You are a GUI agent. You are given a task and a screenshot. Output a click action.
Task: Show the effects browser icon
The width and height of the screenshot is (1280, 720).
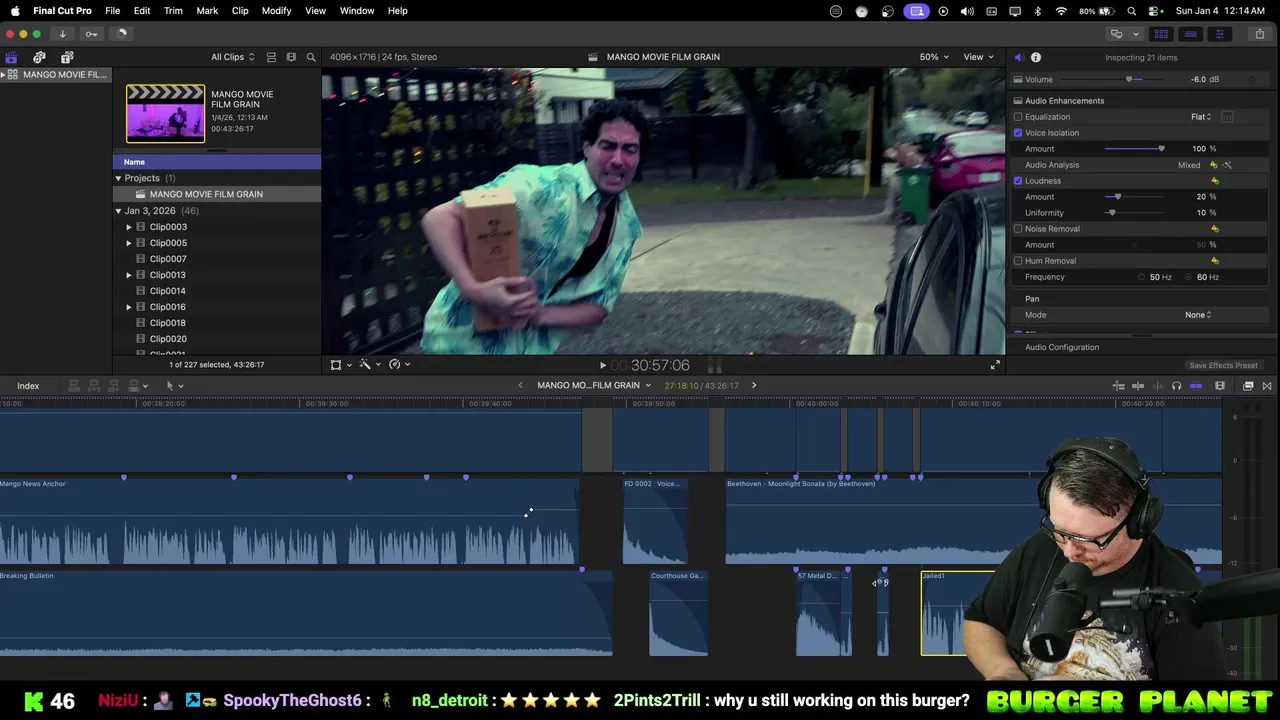tap(1248, 386)
